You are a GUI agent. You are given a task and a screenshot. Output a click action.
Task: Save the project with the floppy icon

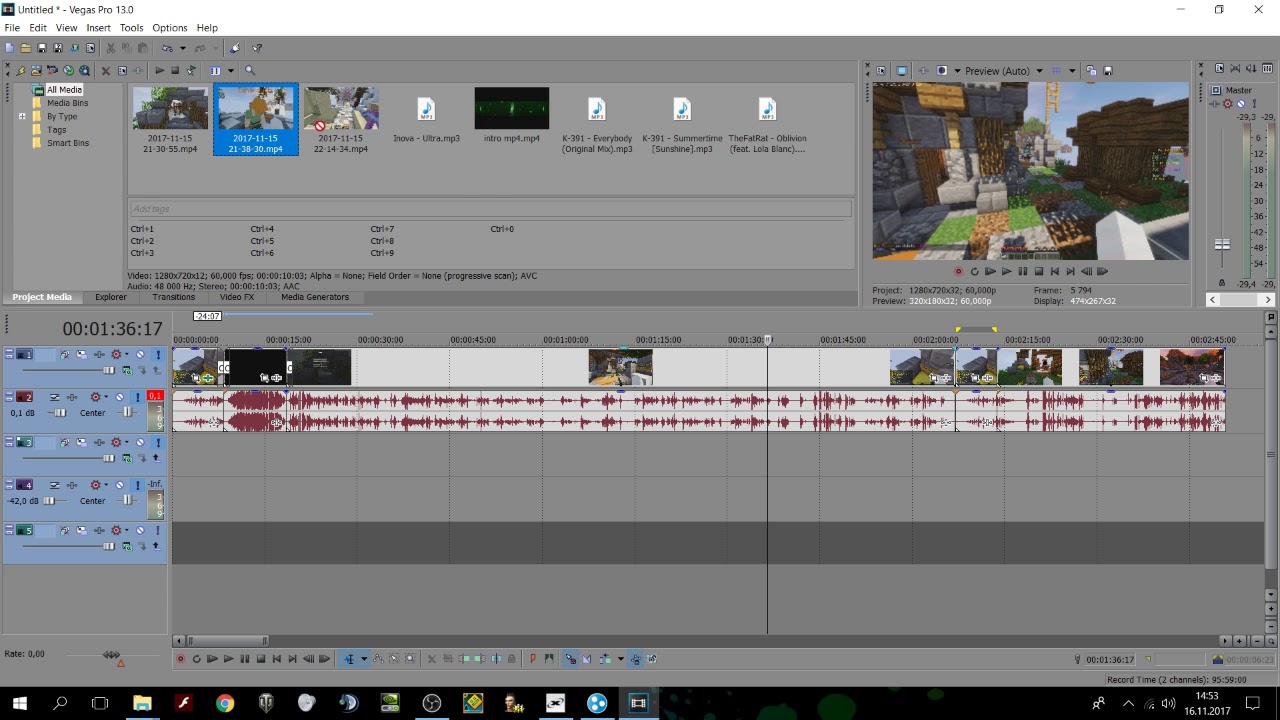(42, 48)
